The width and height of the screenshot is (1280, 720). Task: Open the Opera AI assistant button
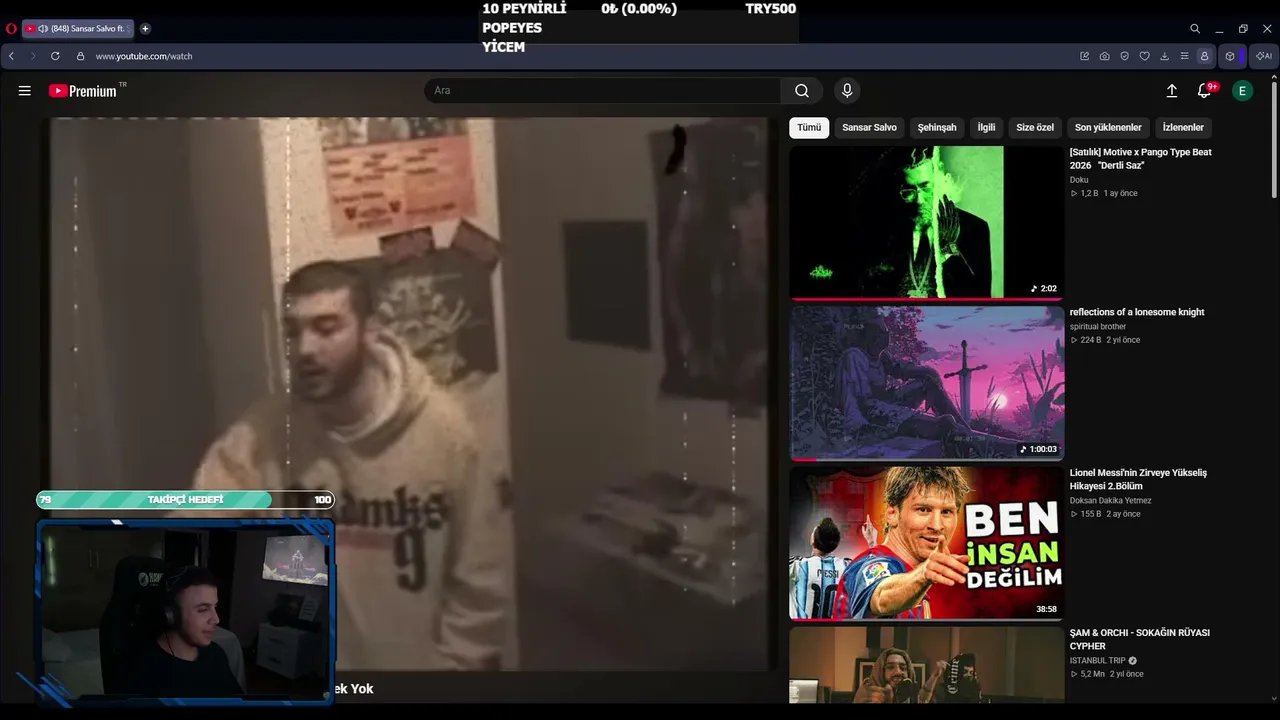[x=1264, y=56]
